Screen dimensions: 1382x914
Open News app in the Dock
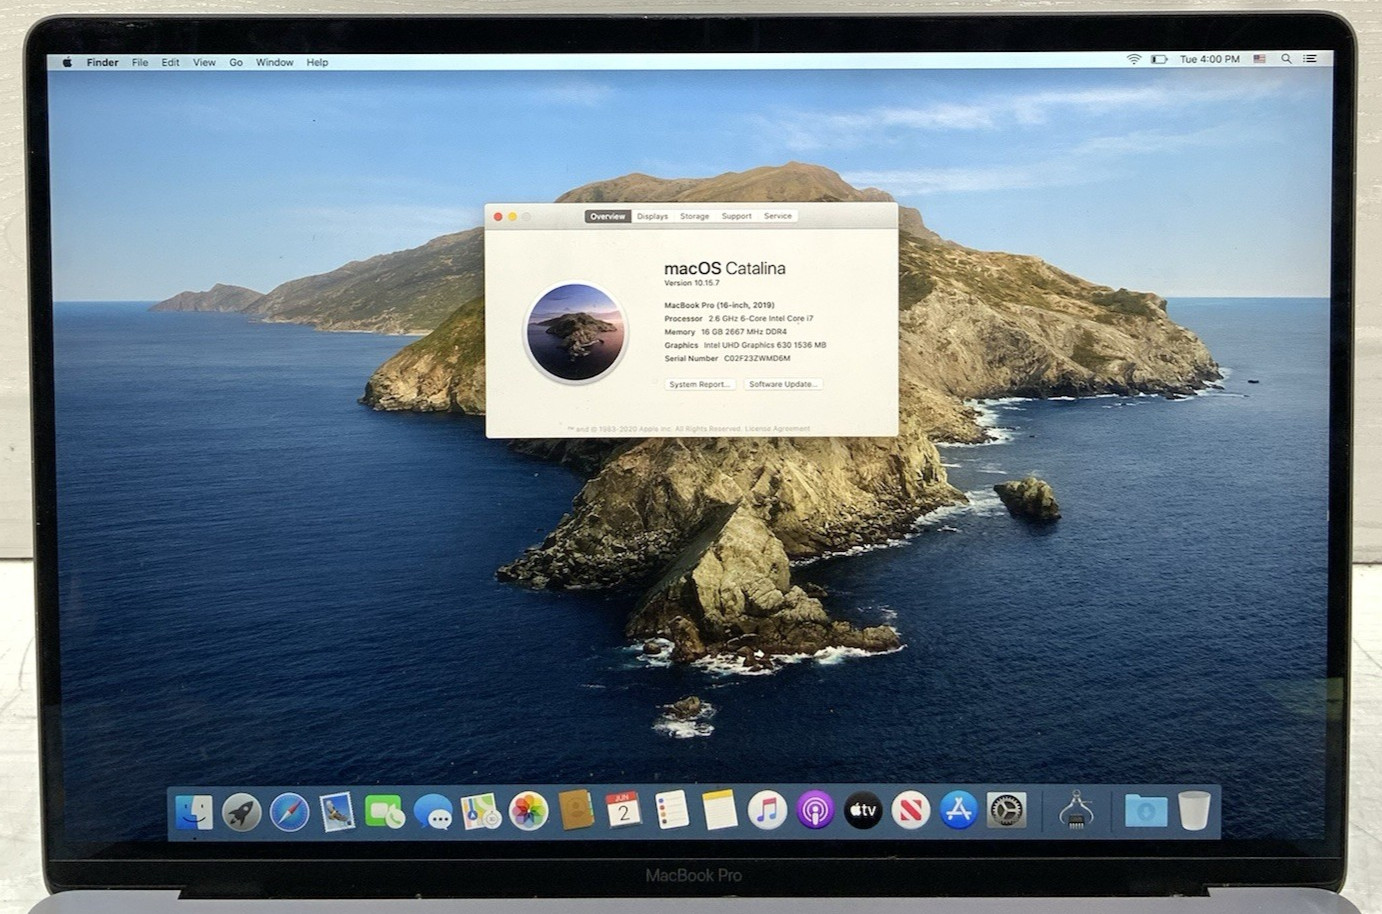click(911, 811)
